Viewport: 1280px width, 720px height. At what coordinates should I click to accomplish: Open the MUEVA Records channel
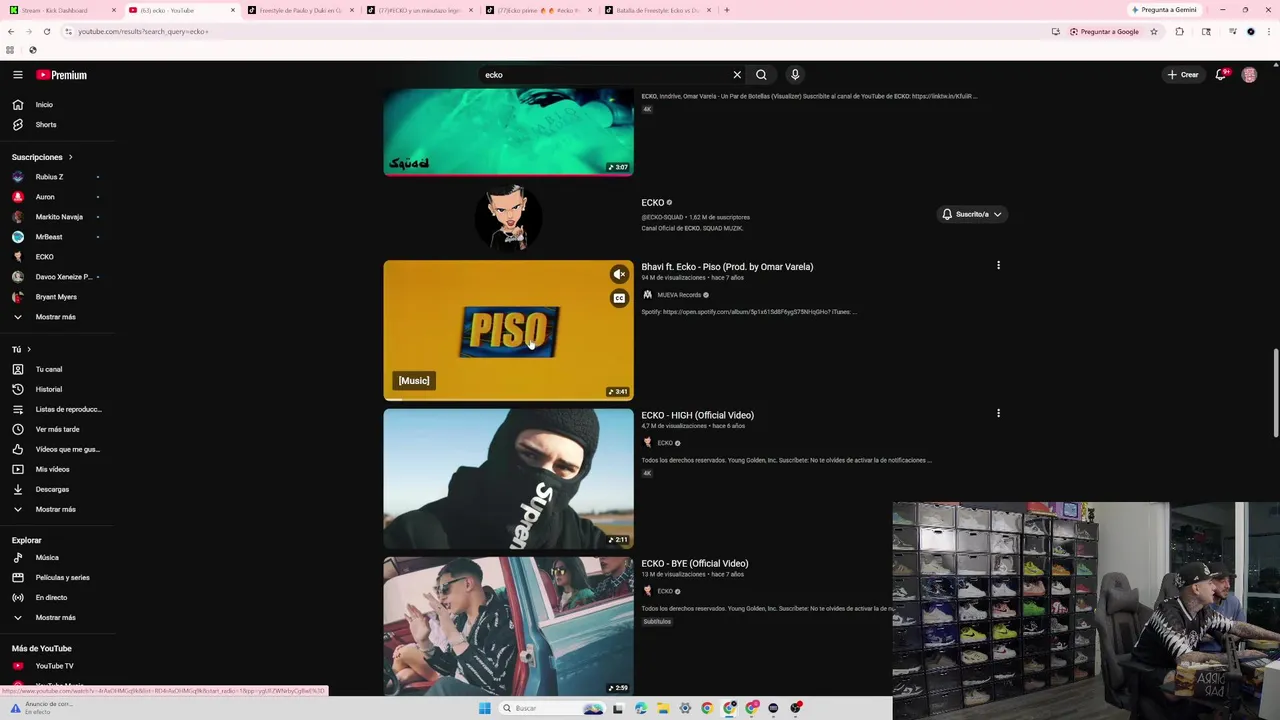point(677,295)
